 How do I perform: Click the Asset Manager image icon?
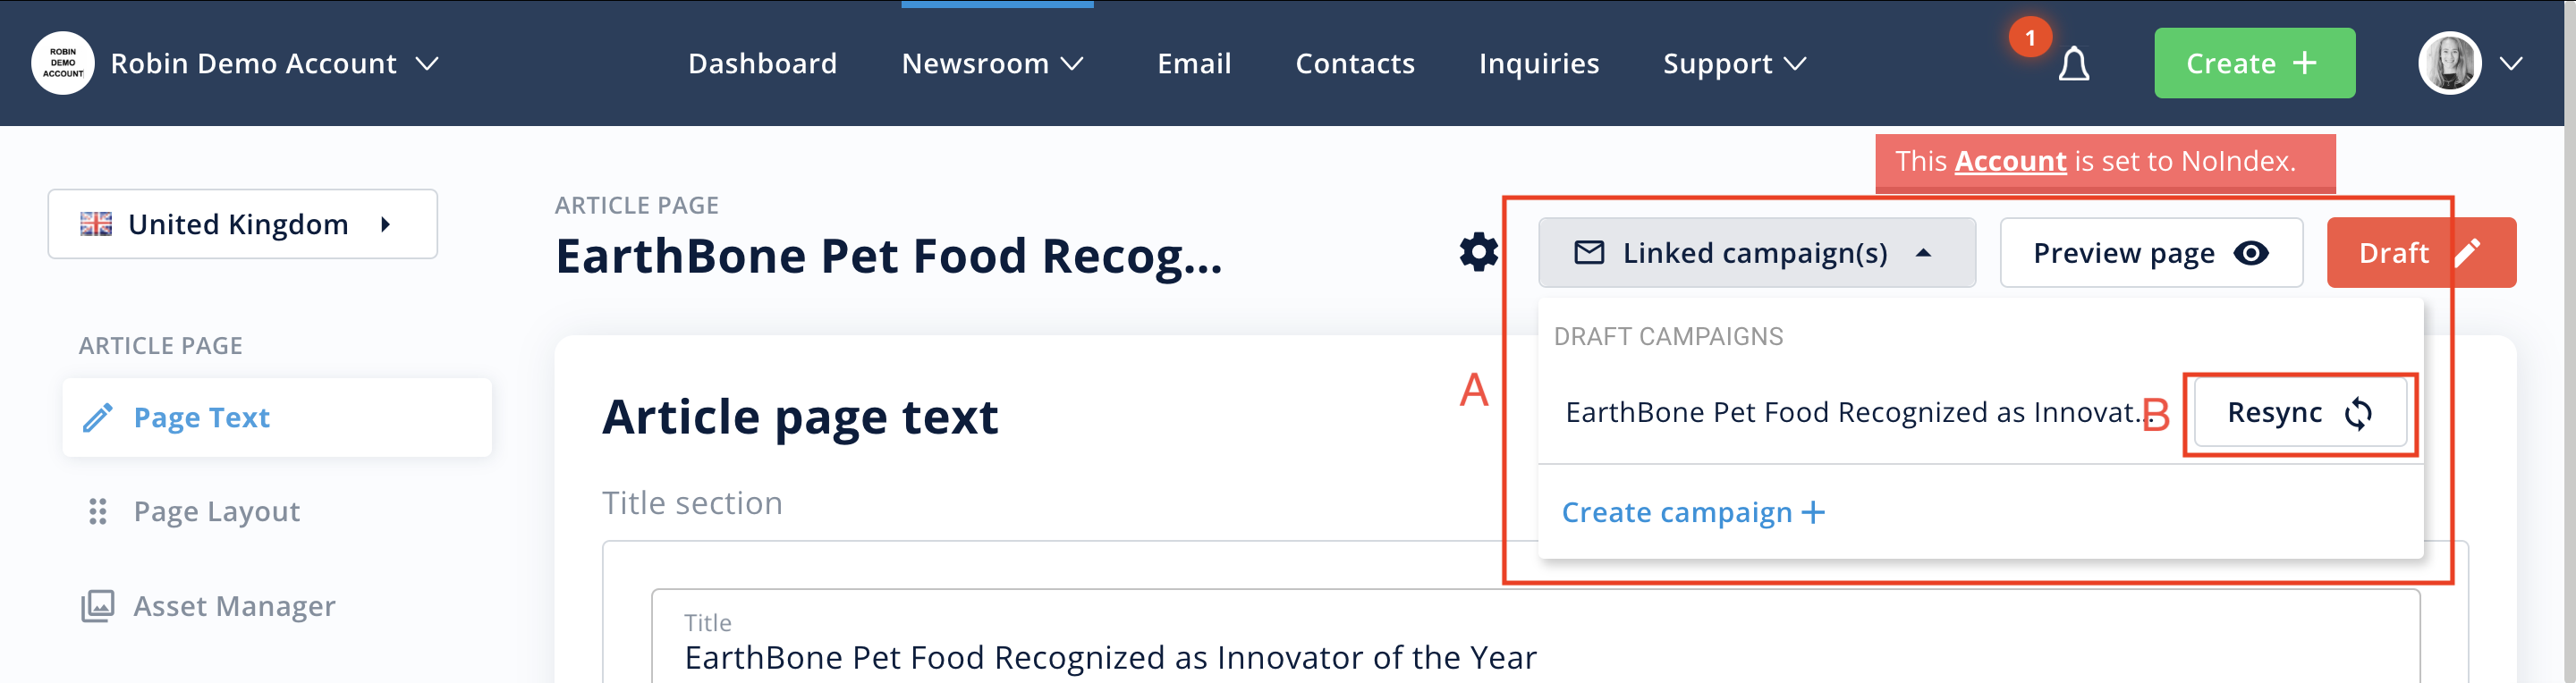(97, 606)
